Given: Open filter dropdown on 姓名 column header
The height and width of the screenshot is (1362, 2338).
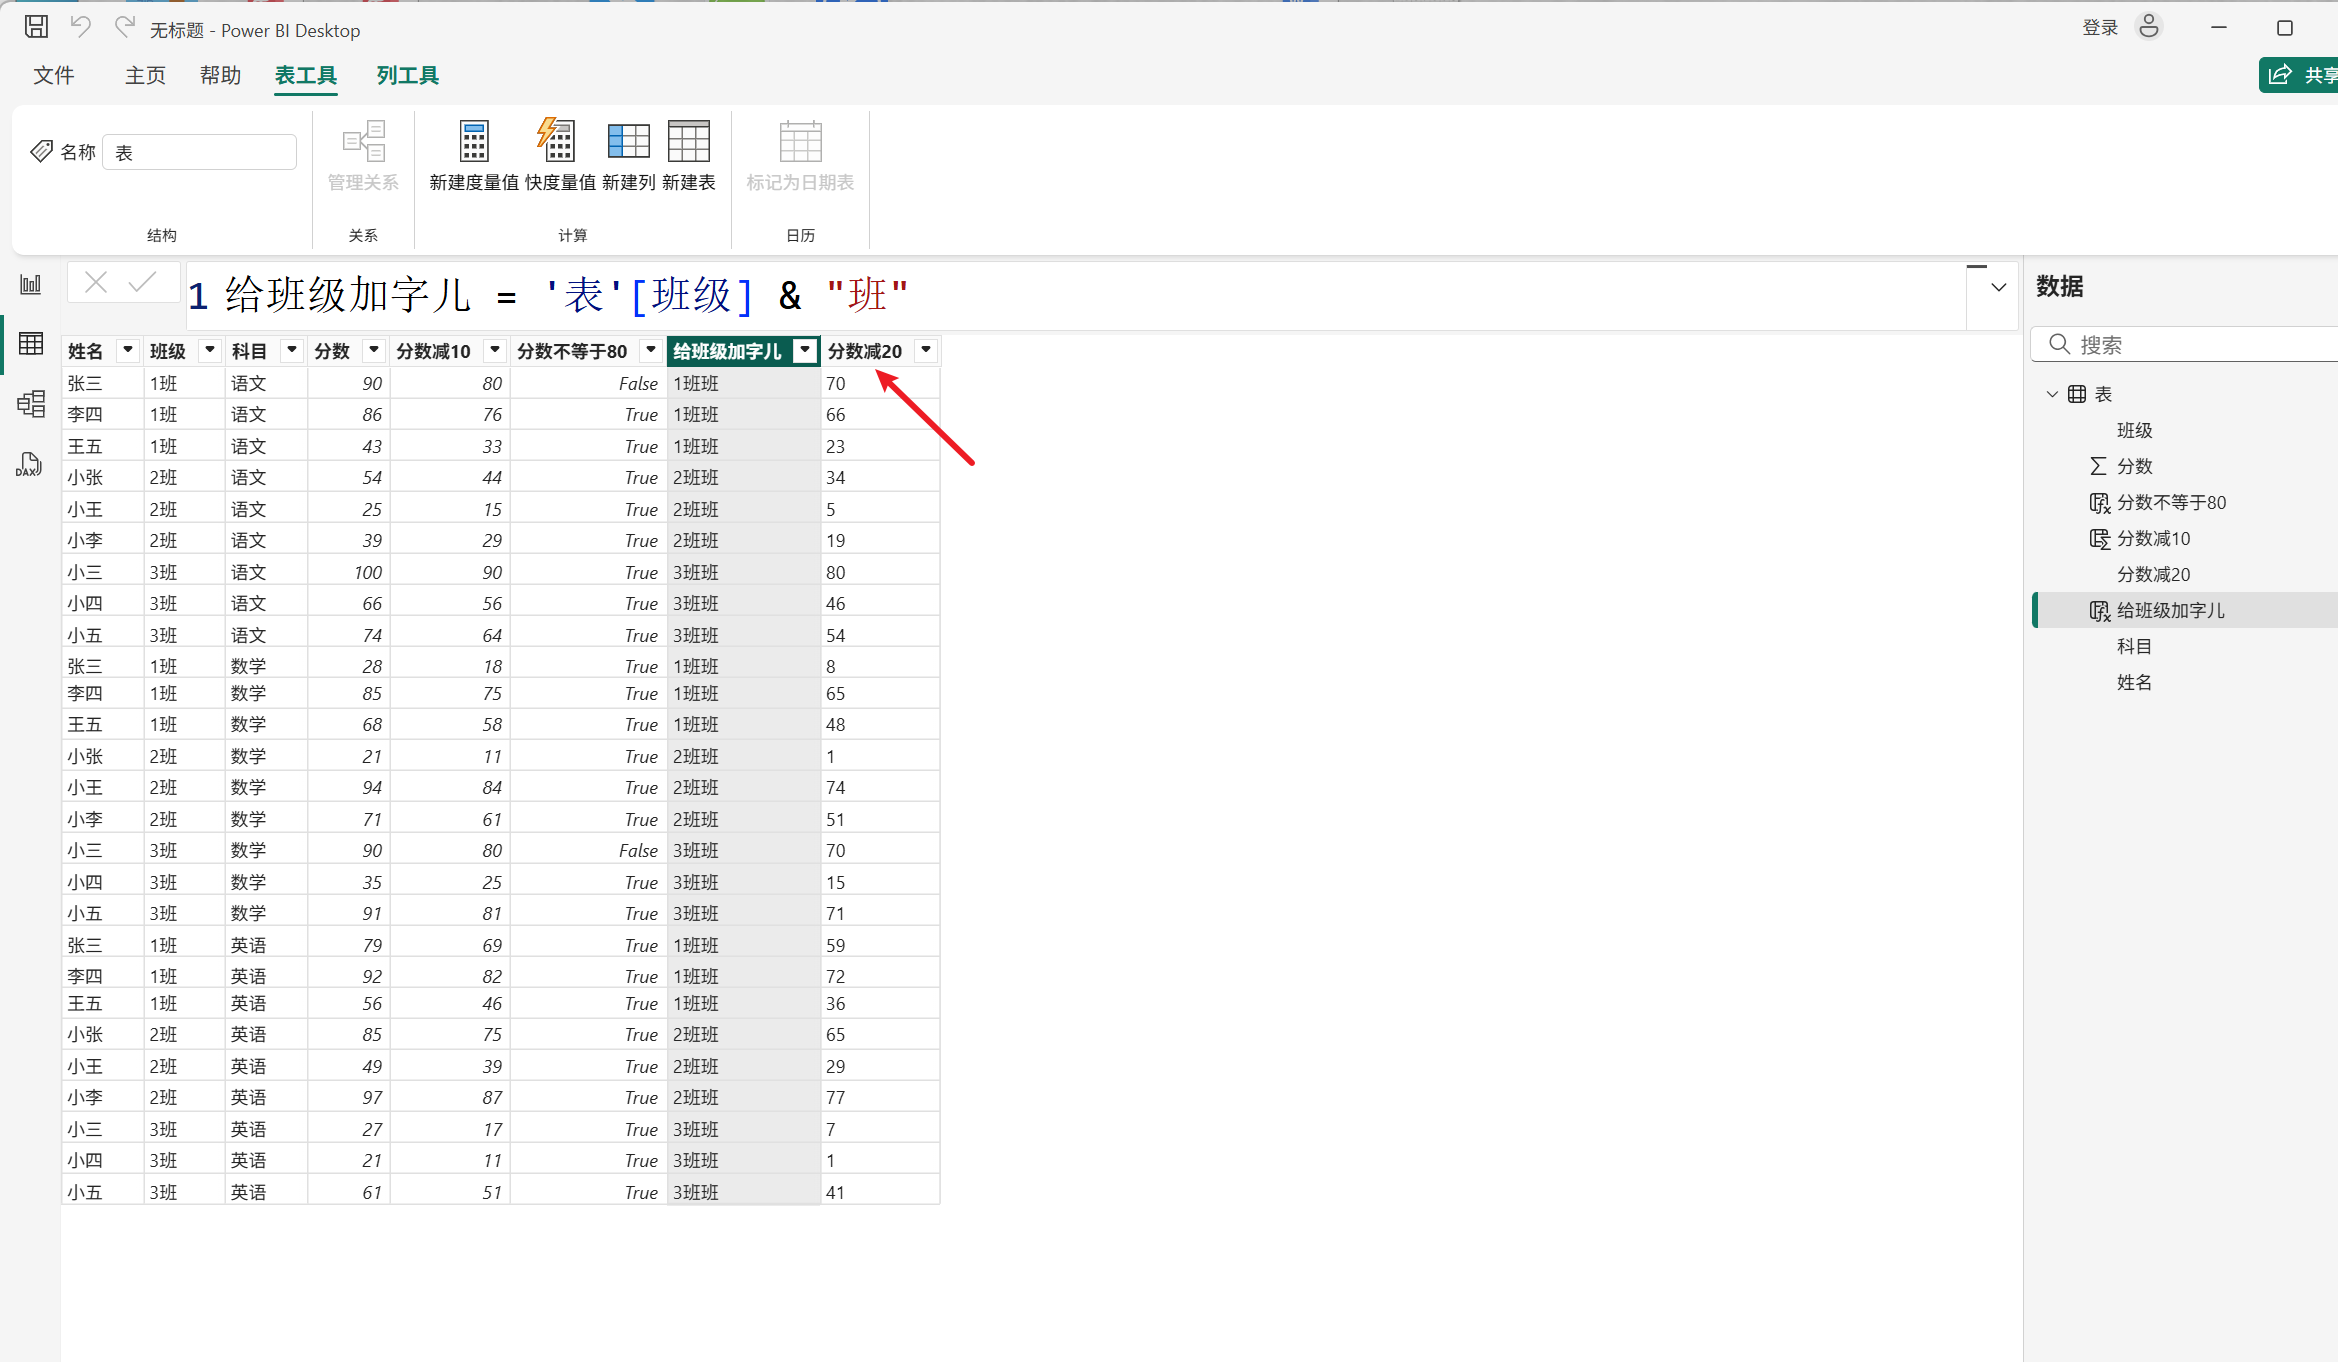Looking at the screenshot, I should 127,350.
